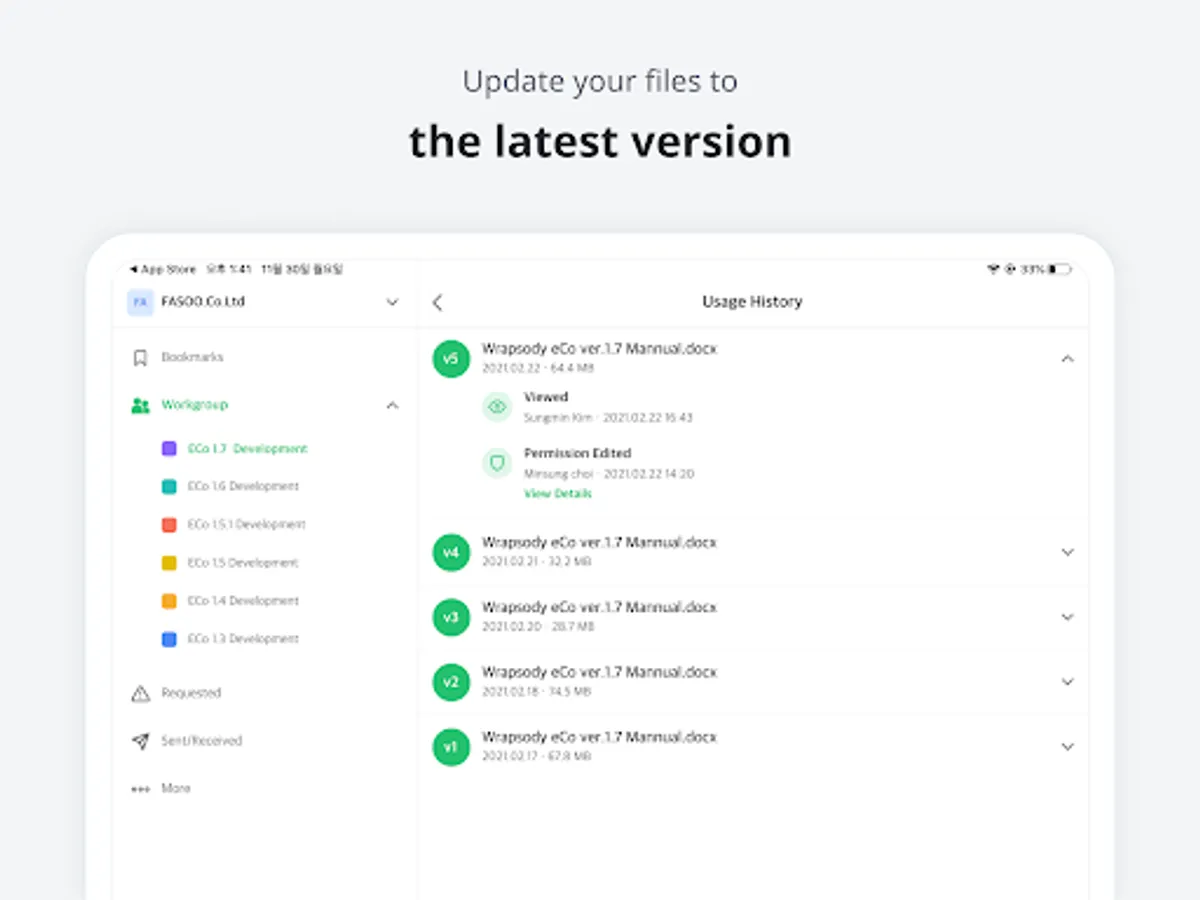
Task: Click the battery icon in status bar
Action: click(x=1060, y=269)
